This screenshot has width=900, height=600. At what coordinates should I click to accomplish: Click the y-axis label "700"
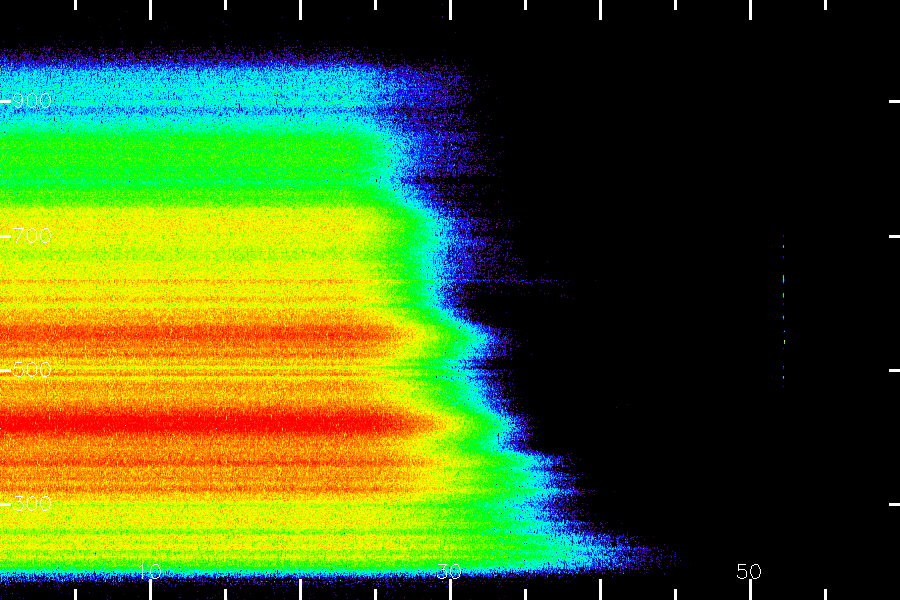click(32, 236)
